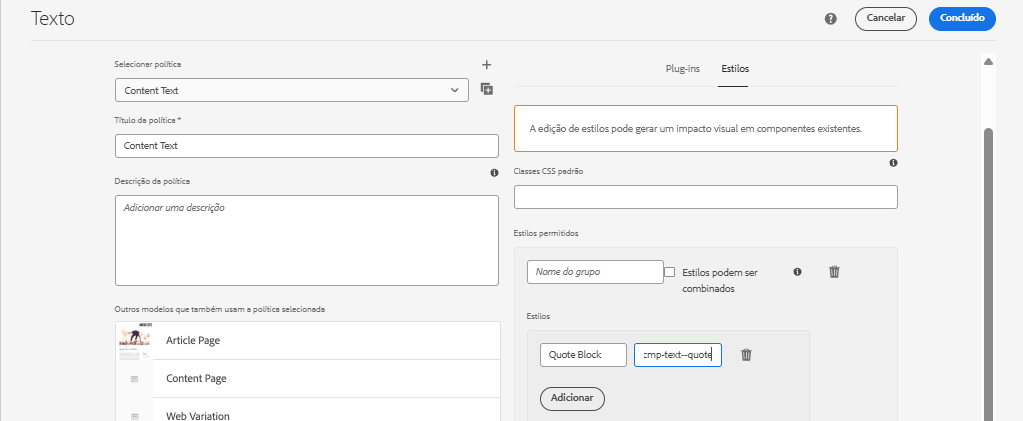Click the 'Nome do grupo' field
This screenshot has height=421, width=1023.
tap(595, 272)
